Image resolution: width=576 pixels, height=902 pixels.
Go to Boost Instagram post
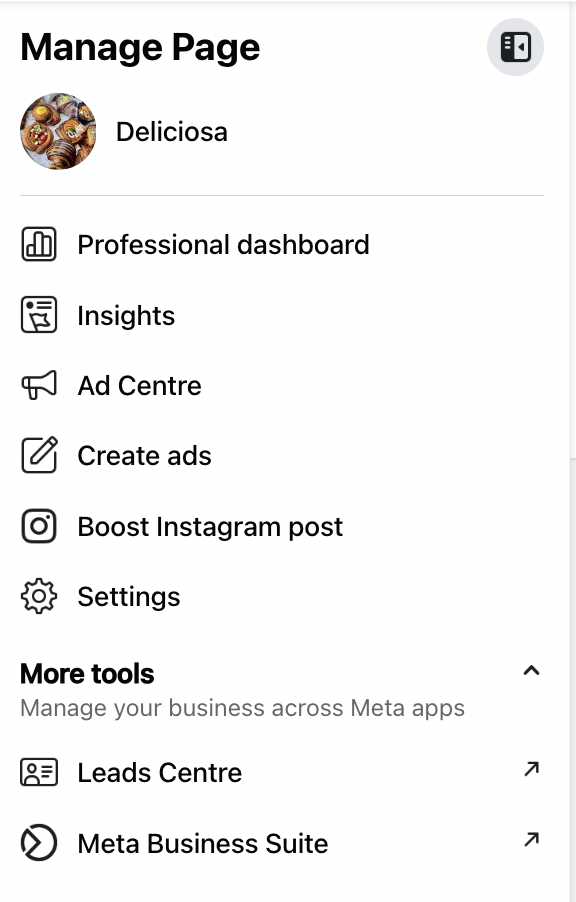pyautogui.click(x=210, y=526)
